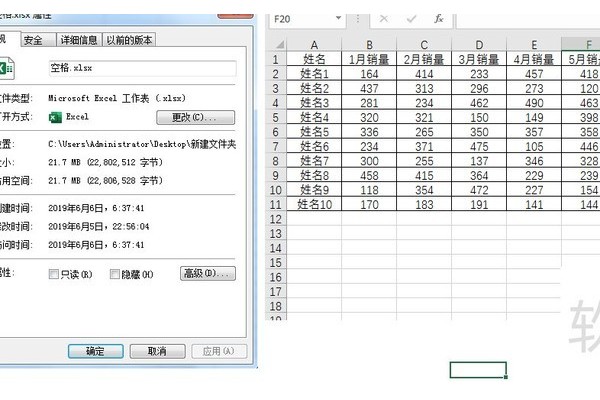The width and height of the screenshot is (600, 400).
Task: Click cell 姓名1
Action: [314, 73]
